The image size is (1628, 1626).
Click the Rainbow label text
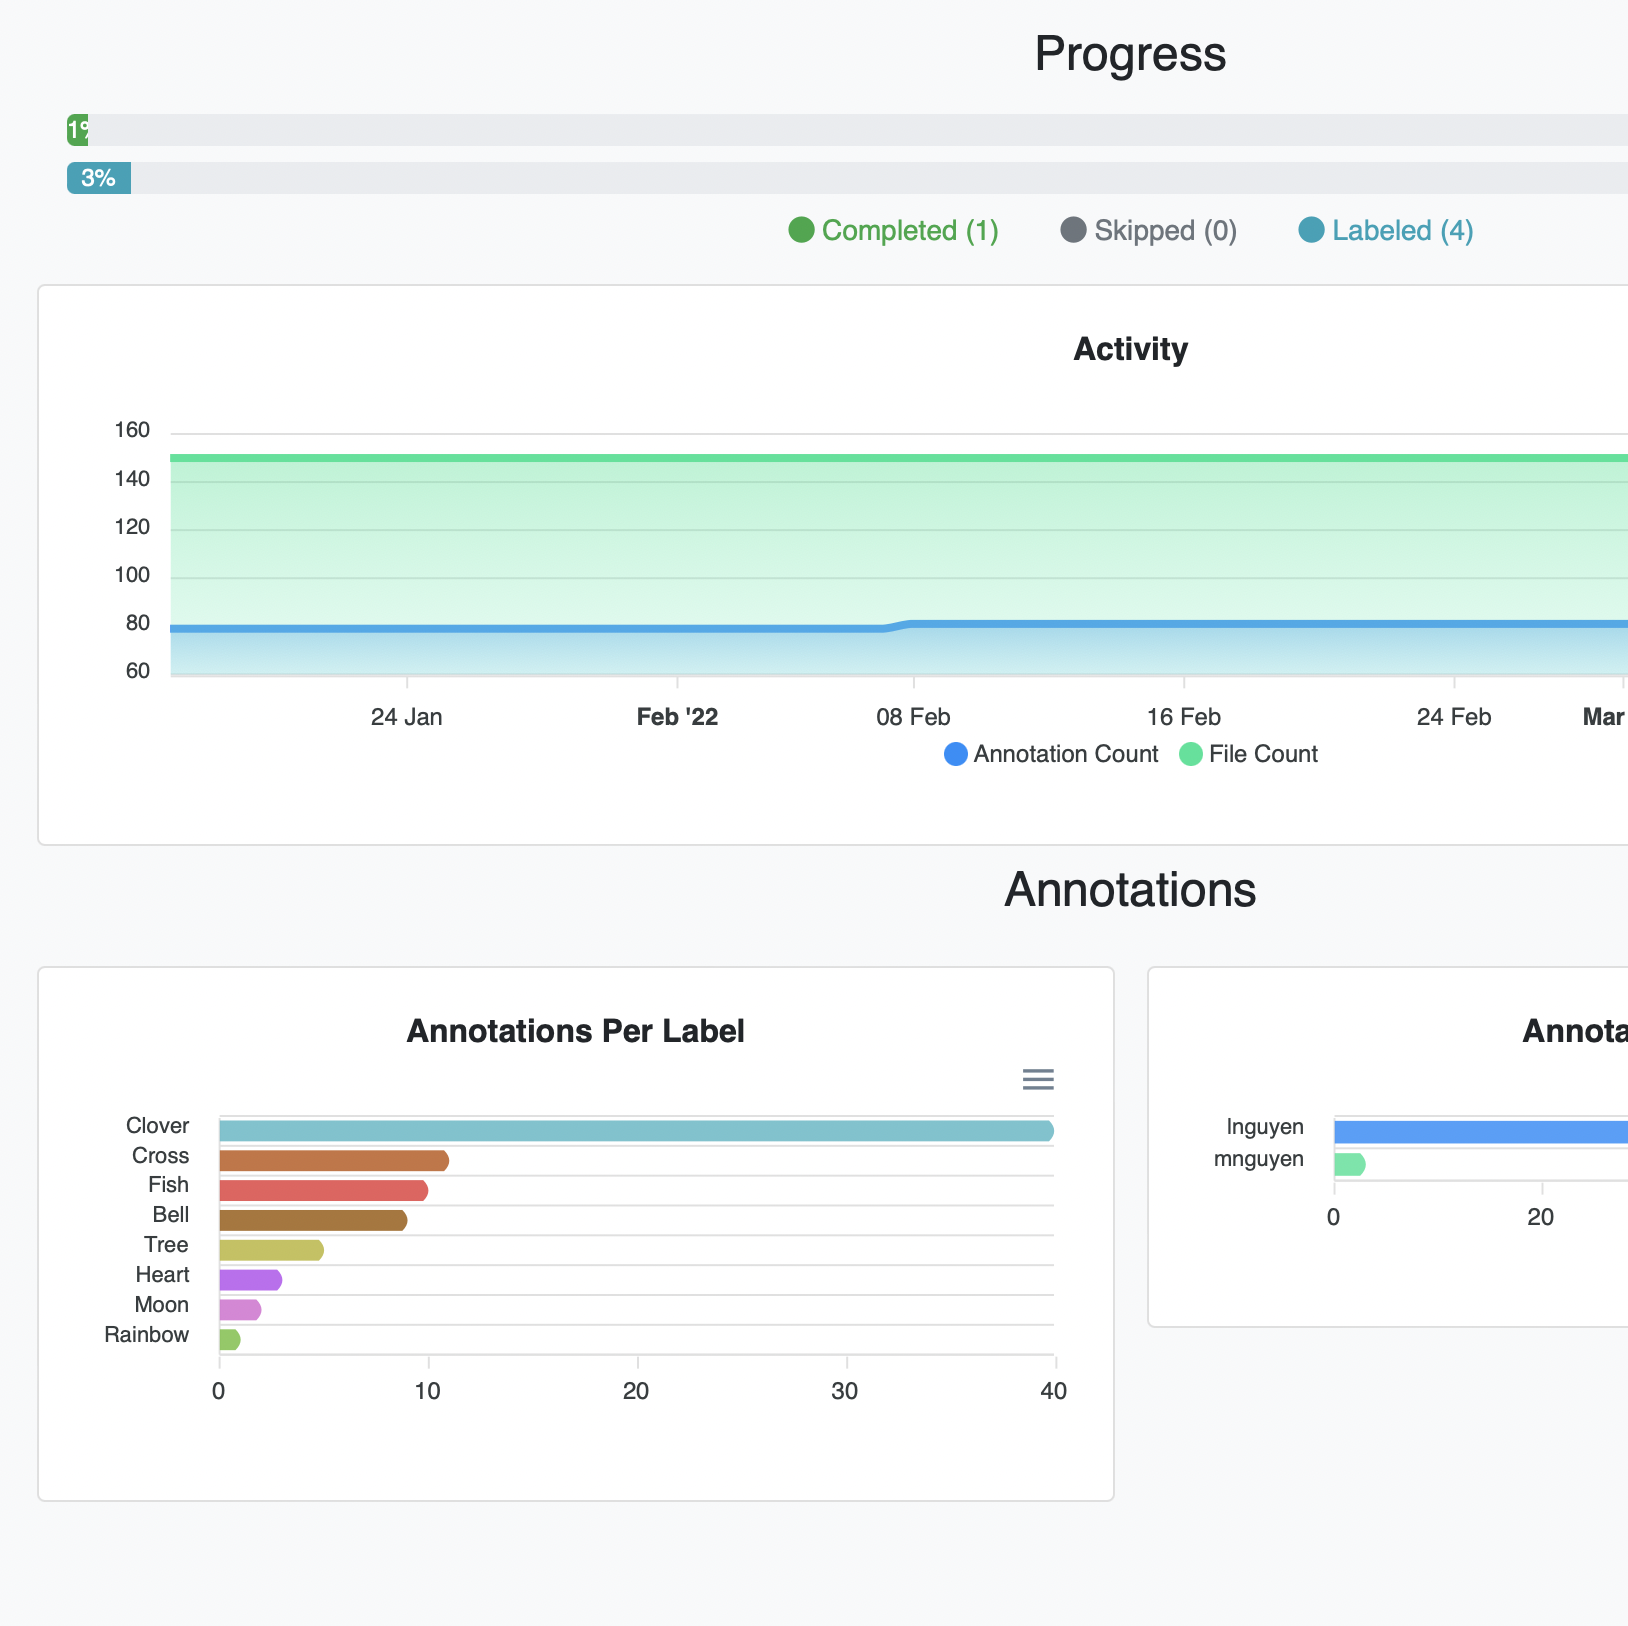(x=146, y=1335)
